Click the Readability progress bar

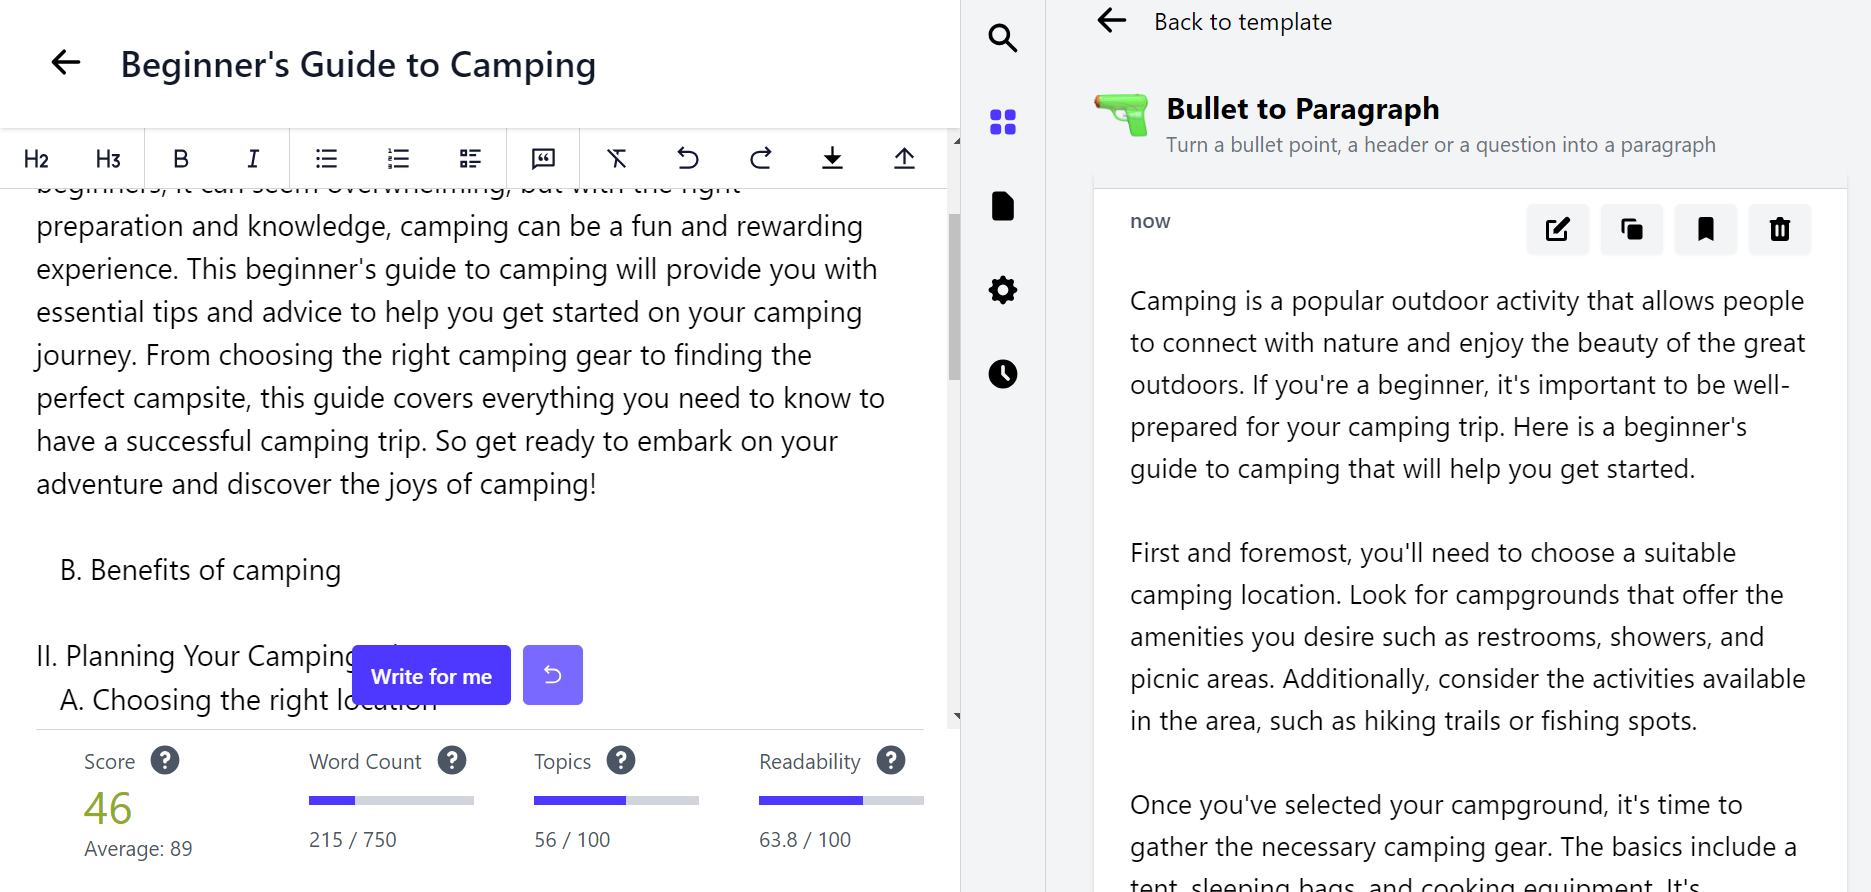pos(841,800)
